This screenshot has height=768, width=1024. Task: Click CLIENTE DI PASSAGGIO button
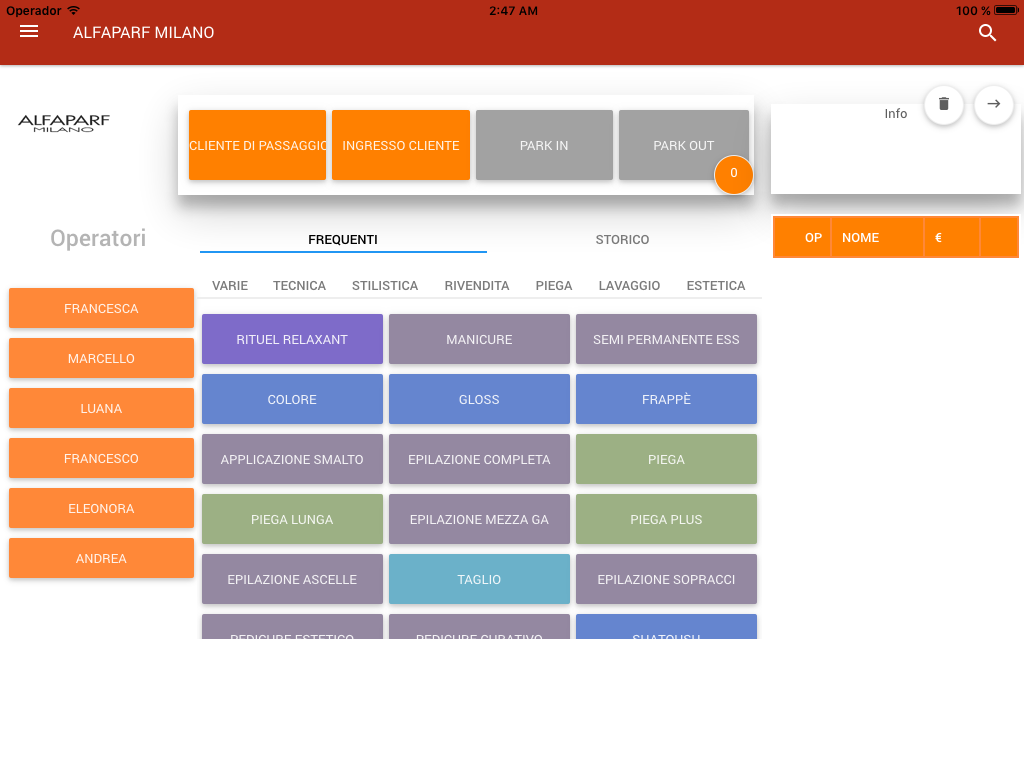[x=257, y=145]
